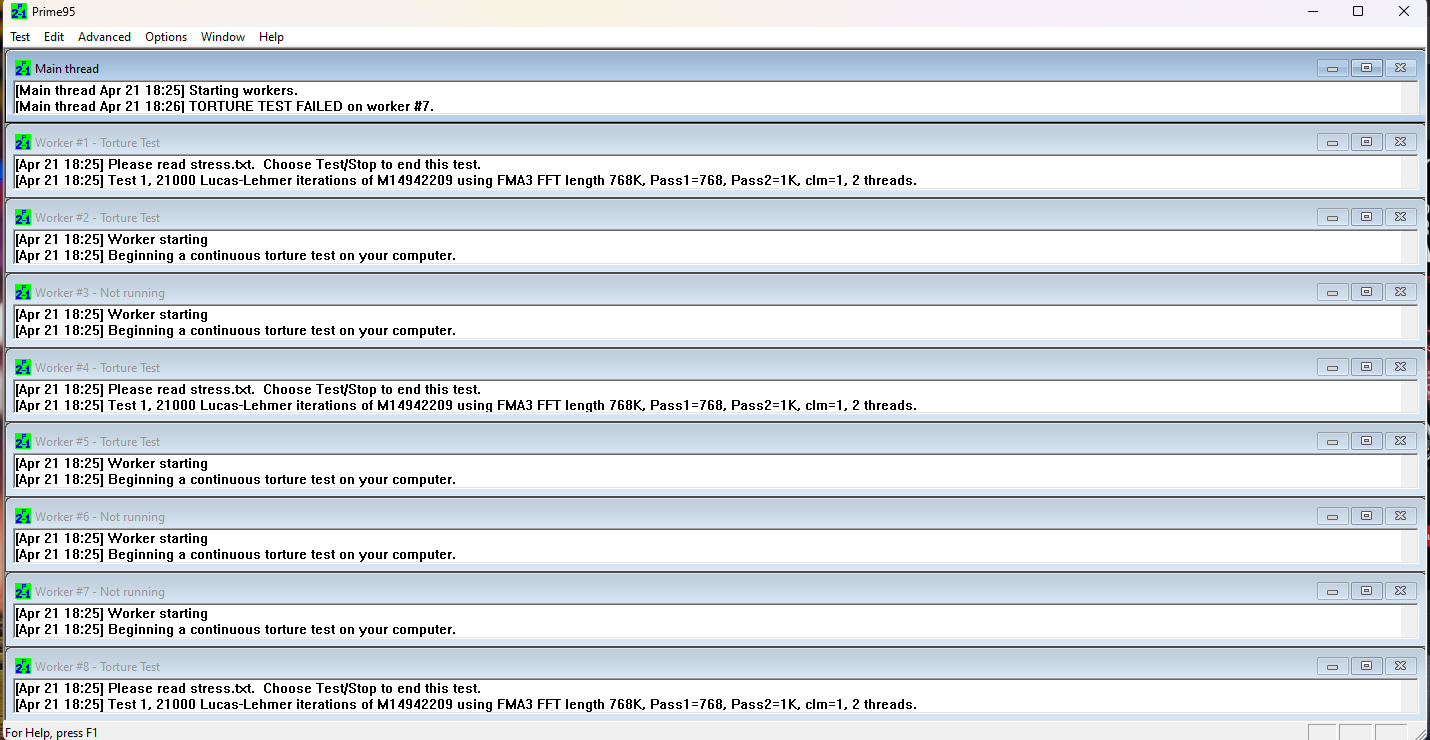
Task: Minimize the Main thread child window
Action: pos(1332,68)
